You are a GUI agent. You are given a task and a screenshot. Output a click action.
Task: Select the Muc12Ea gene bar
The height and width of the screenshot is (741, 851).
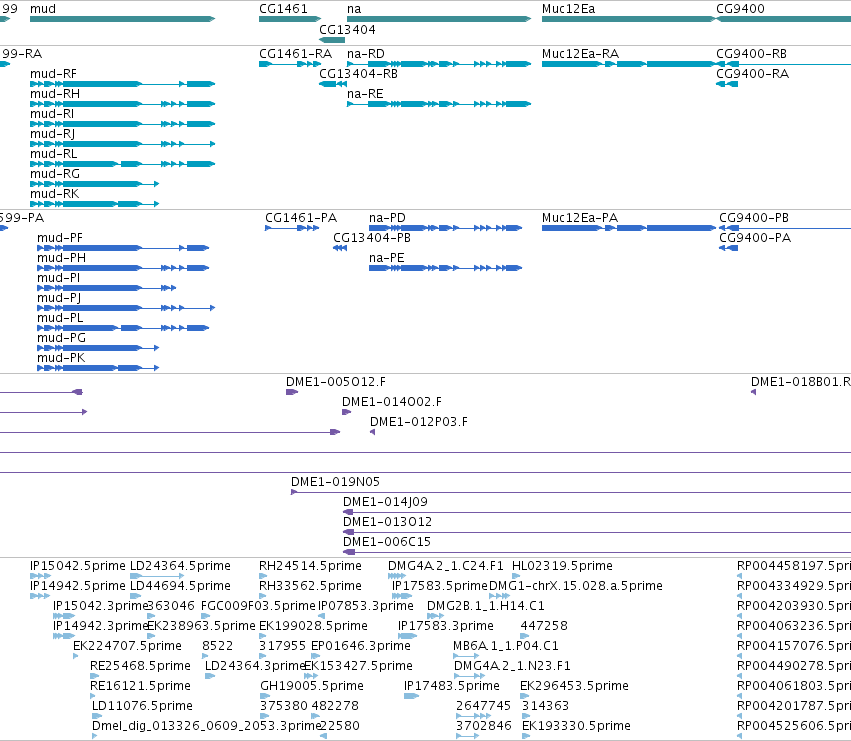(x=629, y=19)
